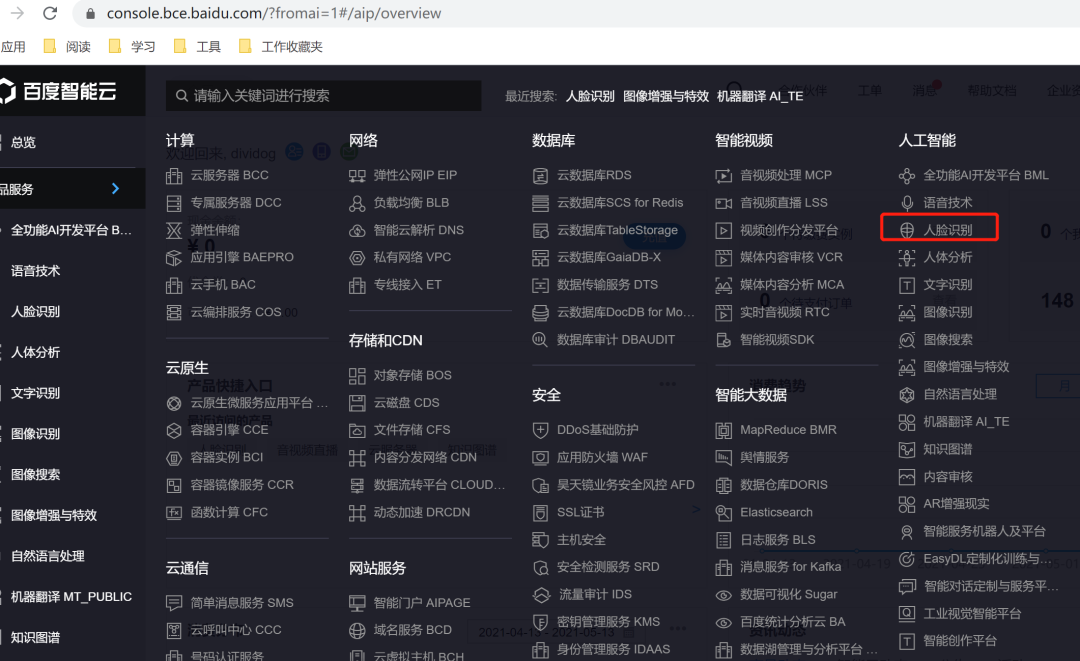Click the magnifier icon in search box
This screenshot has width=1080, height=661.
click(x=182, y=96)
